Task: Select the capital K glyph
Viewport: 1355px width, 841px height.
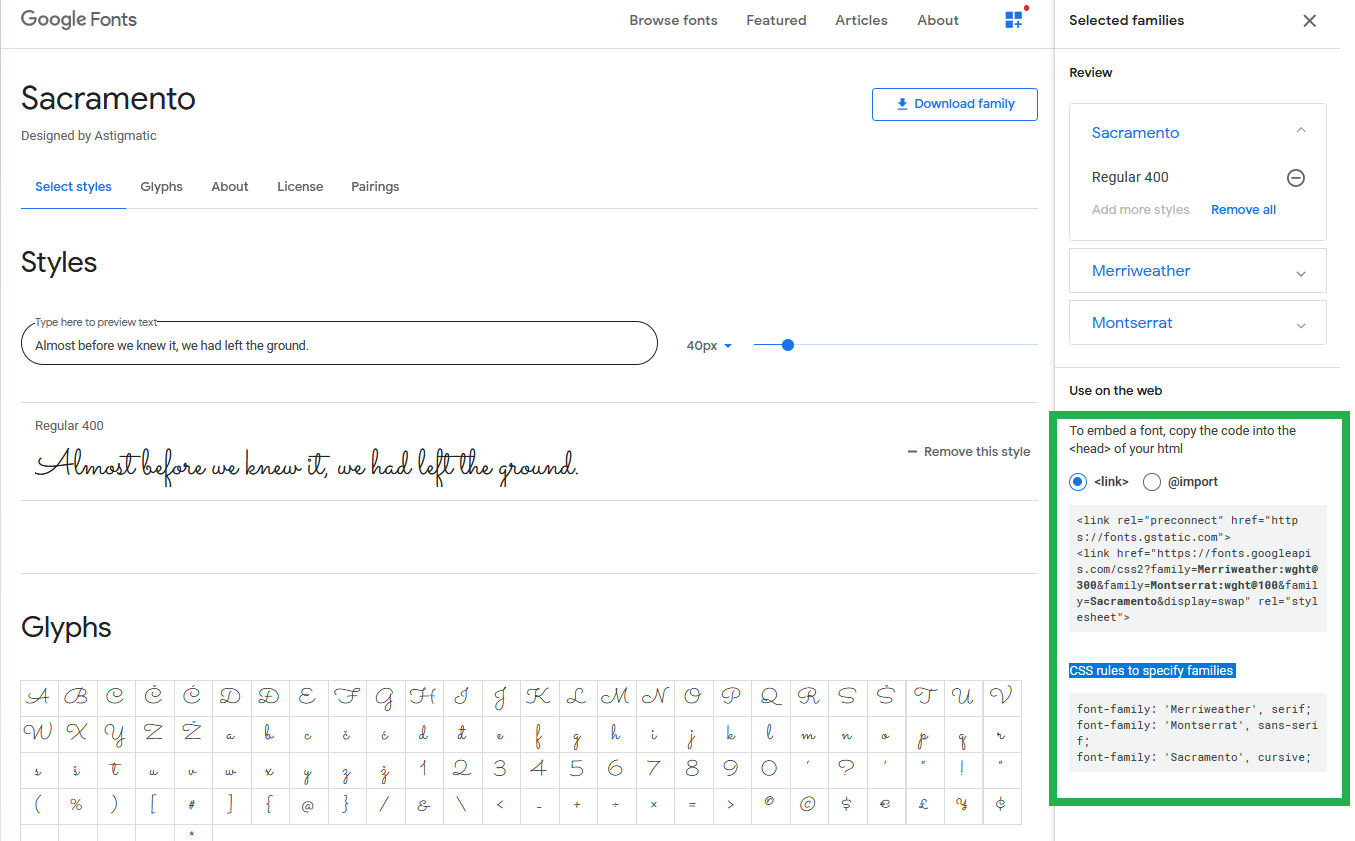Action: 539,696
